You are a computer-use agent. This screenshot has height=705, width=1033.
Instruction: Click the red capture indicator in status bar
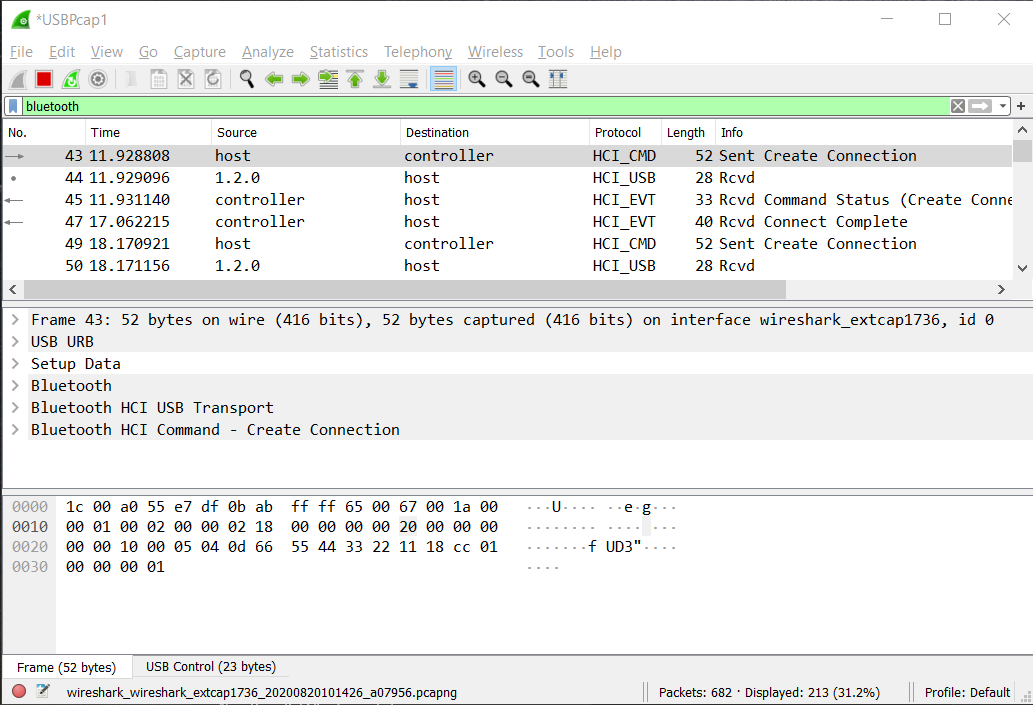tap(18, 691)
